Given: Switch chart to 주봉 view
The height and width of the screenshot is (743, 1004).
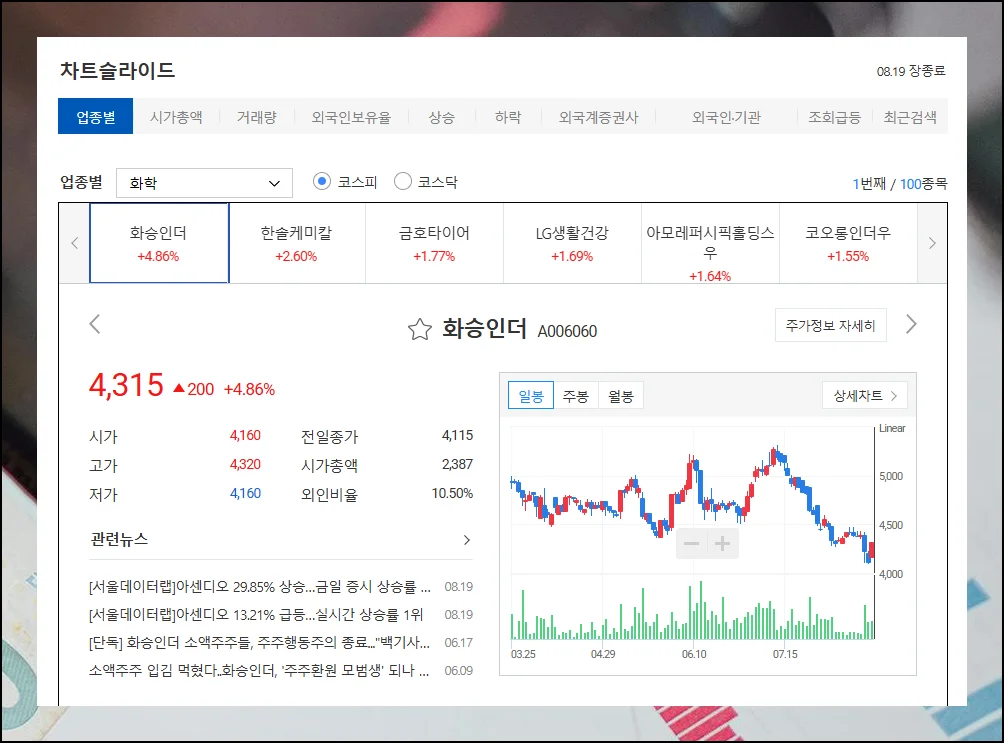Looking at the screenshot, I should pyautogui.click(x=575, y=396).
